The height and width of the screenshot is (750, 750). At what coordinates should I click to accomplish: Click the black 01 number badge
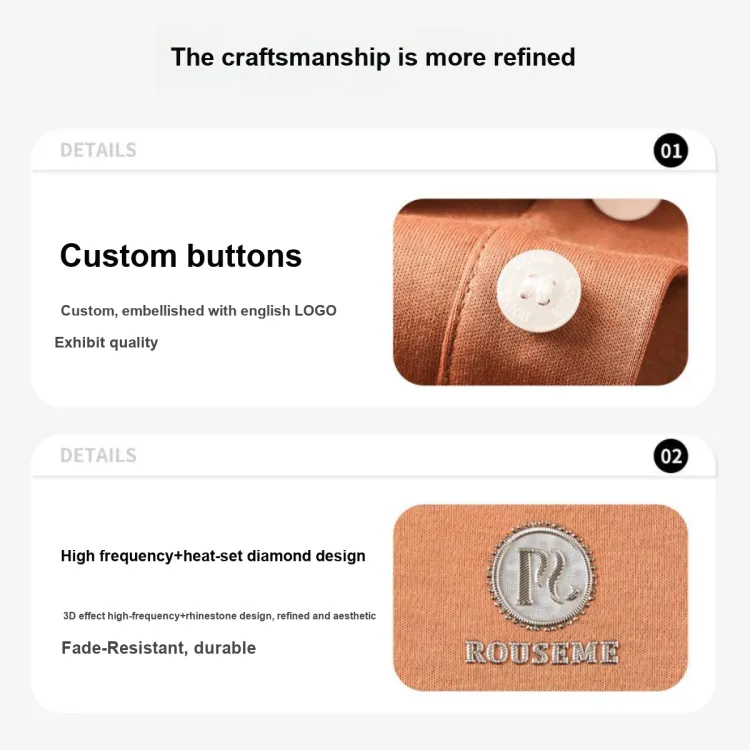click(671, 150)
